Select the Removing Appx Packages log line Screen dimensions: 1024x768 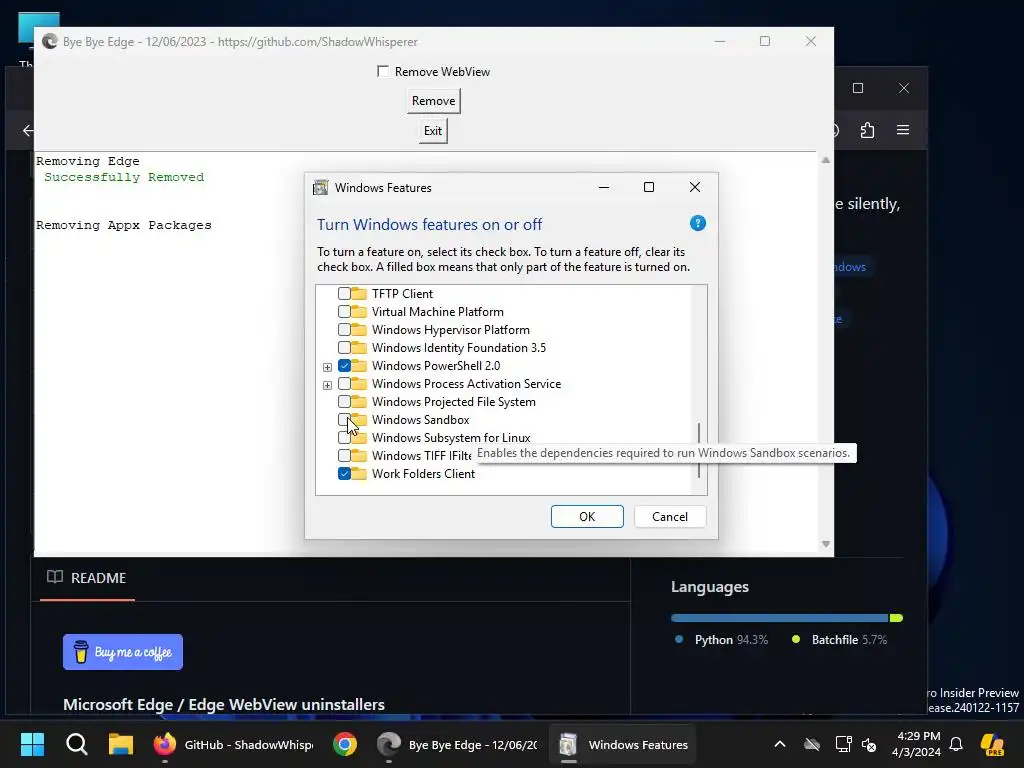[x=123, y=225]
